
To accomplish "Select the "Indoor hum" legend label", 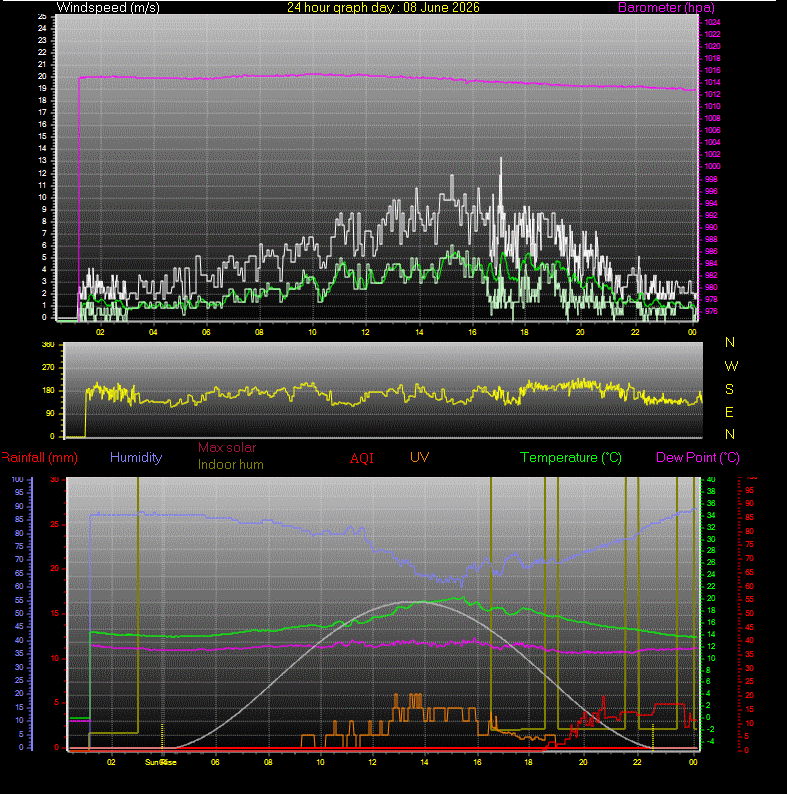I will (230, 465).
